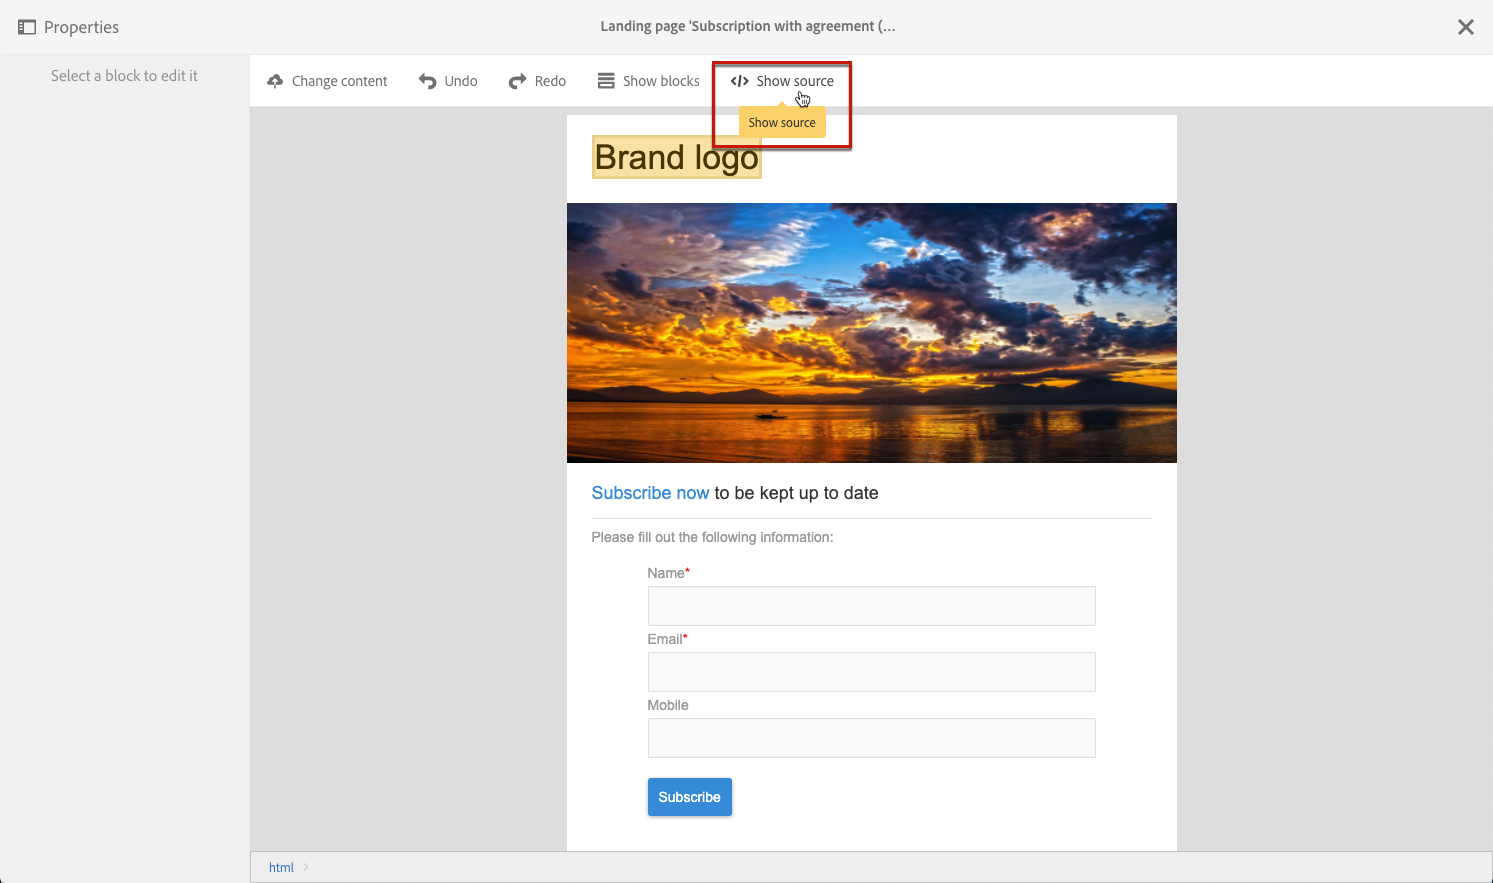Choose the Redo toolbar label
1493x883 pixels.
click(550, 81)
